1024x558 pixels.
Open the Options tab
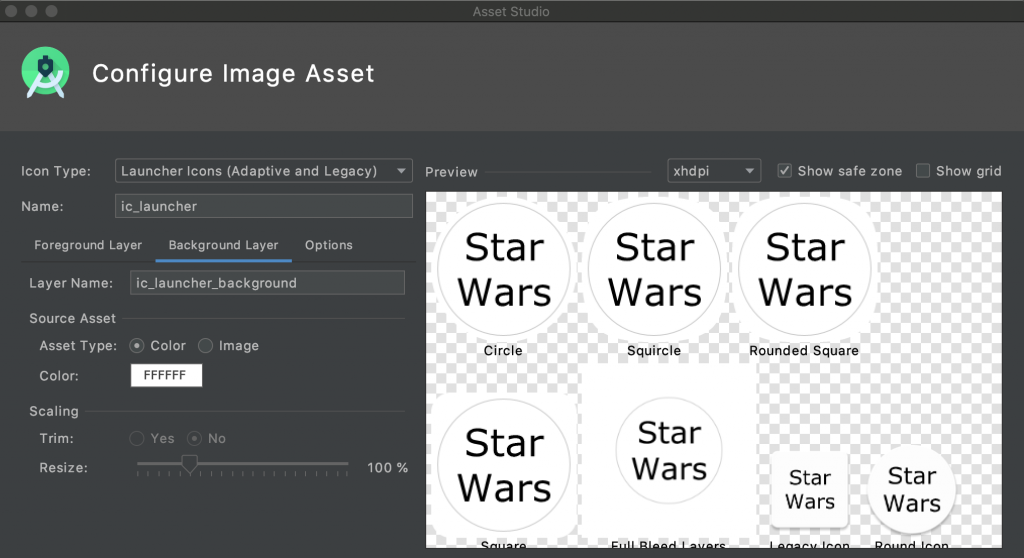[x=328, y=245]
